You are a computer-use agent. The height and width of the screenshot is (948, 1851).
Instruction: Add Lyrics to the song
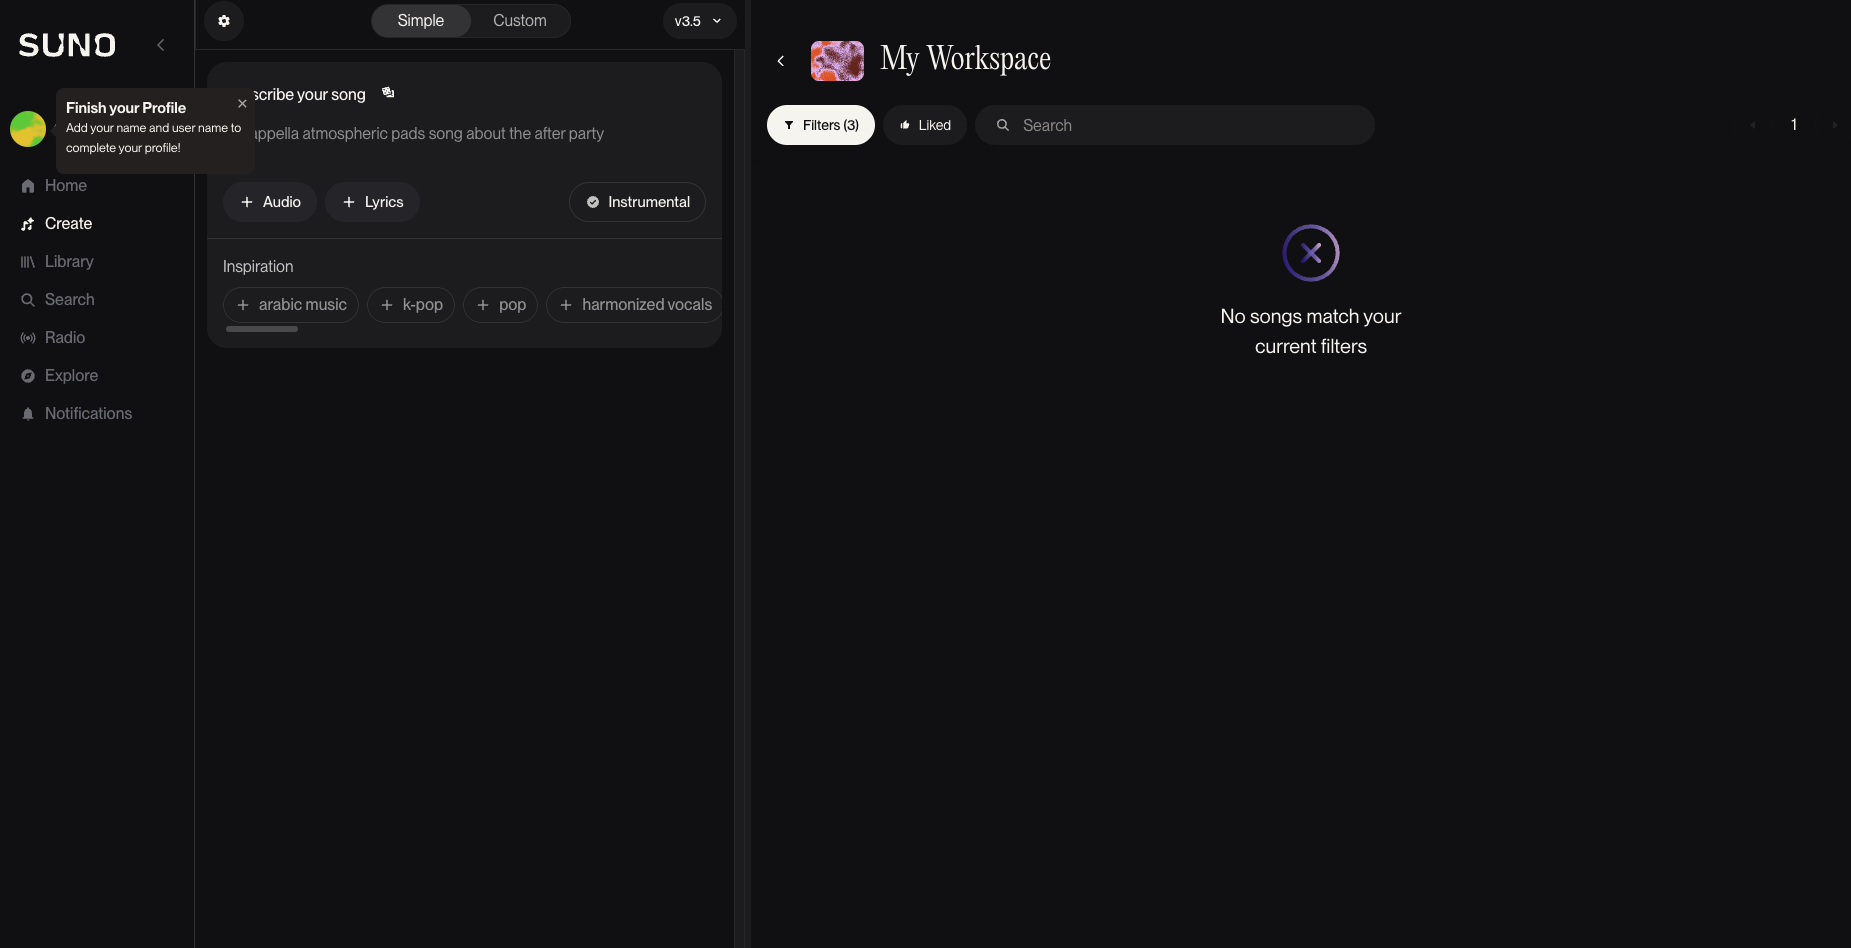point(371,201)
